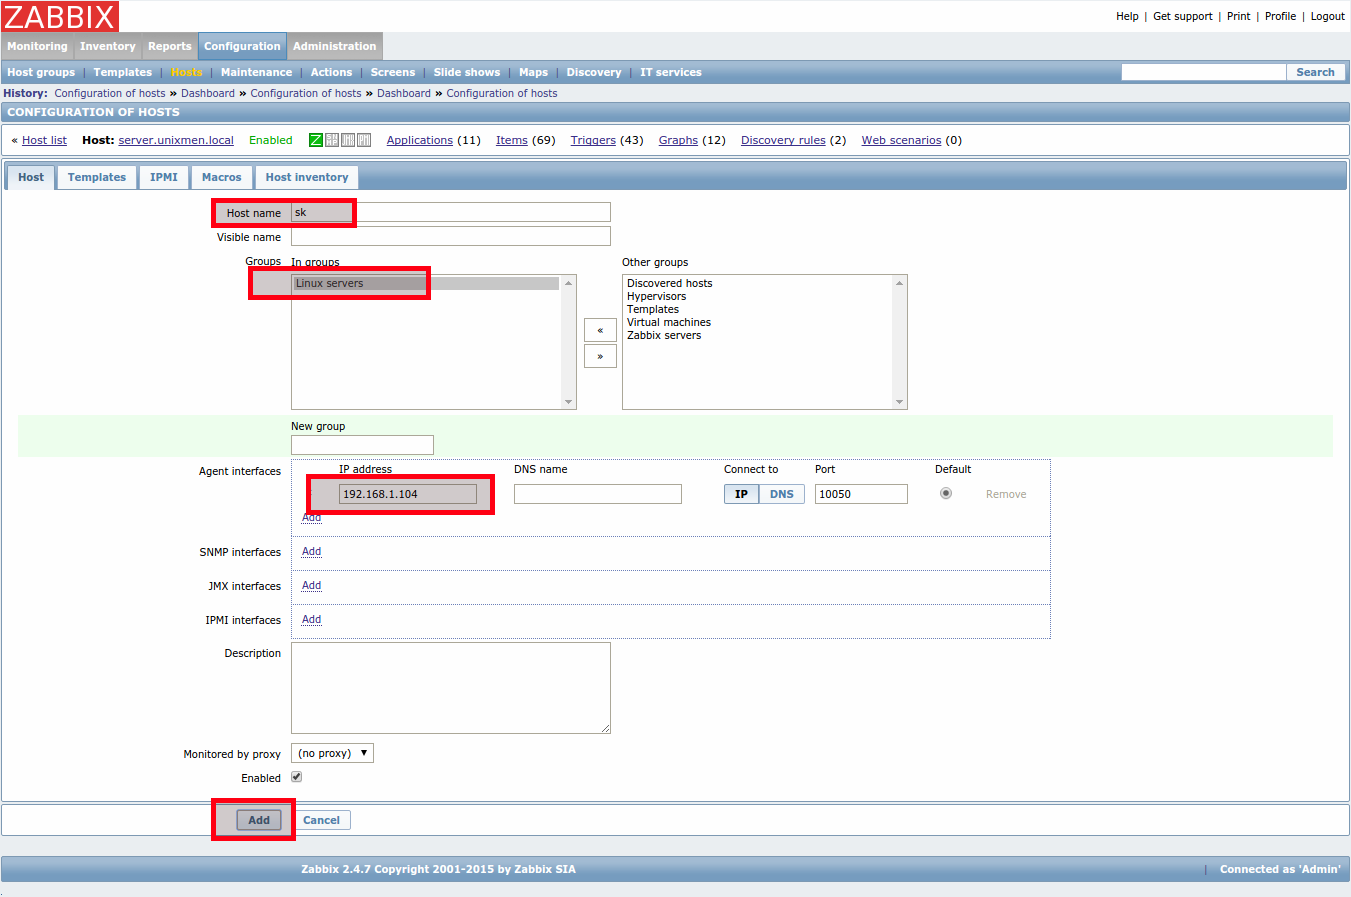Click the ZABBIX logo
This screenshot has width=1351, height=897.
click(x=60, y=16)
